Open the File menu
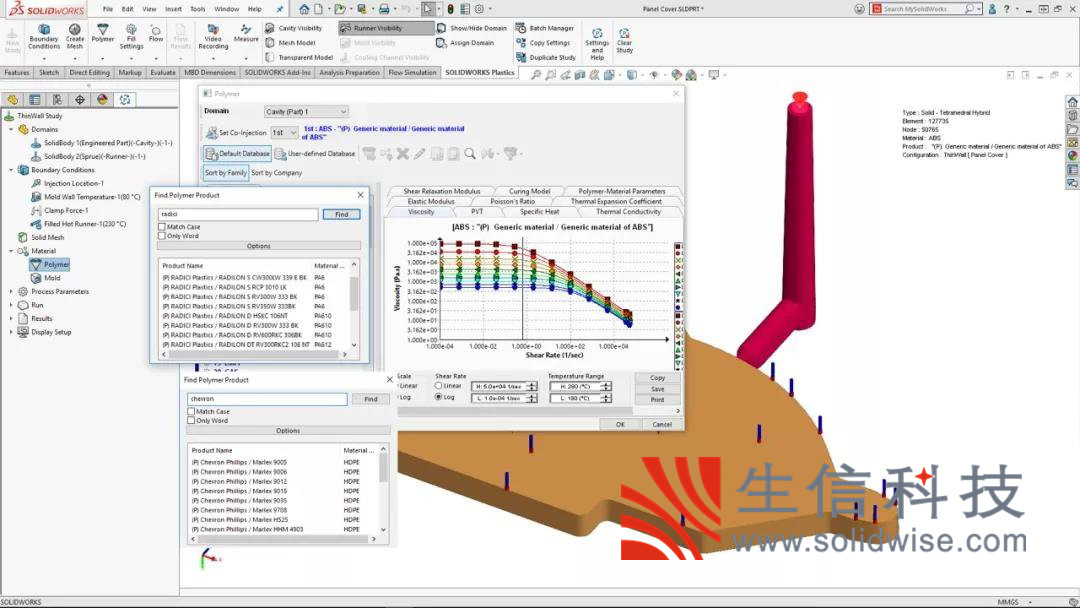Viewport: 1080px width, 608px height. pos(108,9)
